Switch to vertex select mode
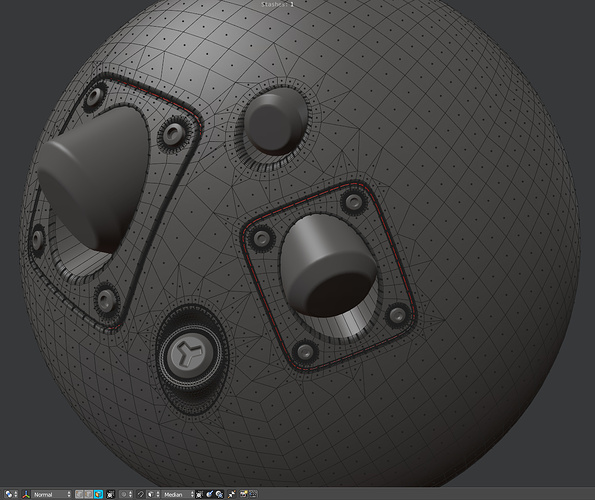 79,494
